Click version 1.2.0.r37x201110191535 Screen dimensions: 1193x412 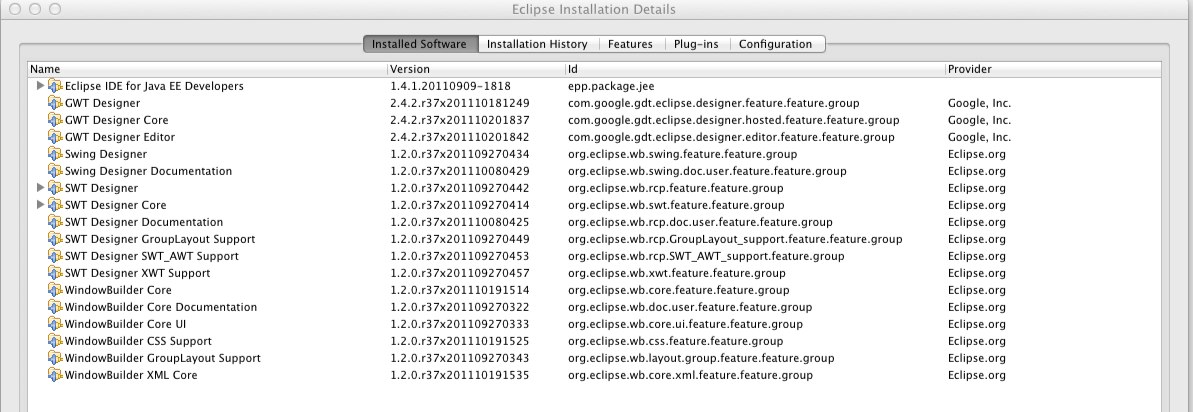pos(460,375)
